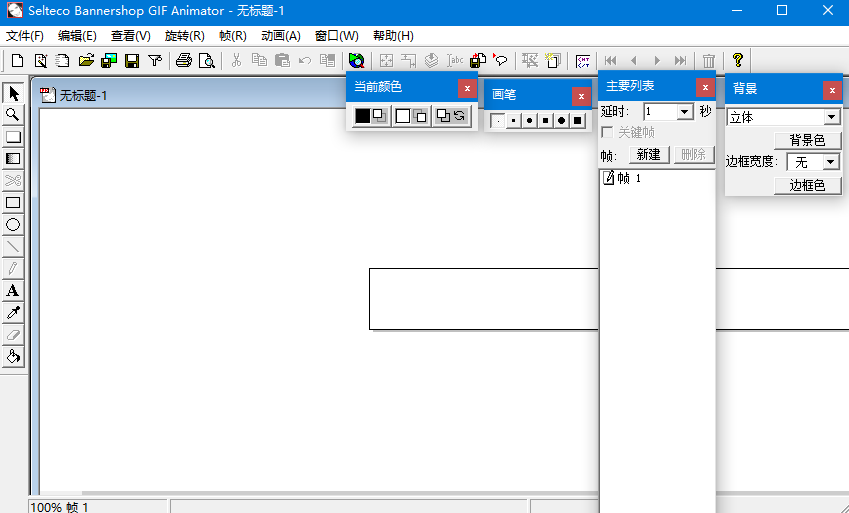This screenshot has height=513, width=849.
Task: Go to last frame toolbar button
Action: click(681, 60)
